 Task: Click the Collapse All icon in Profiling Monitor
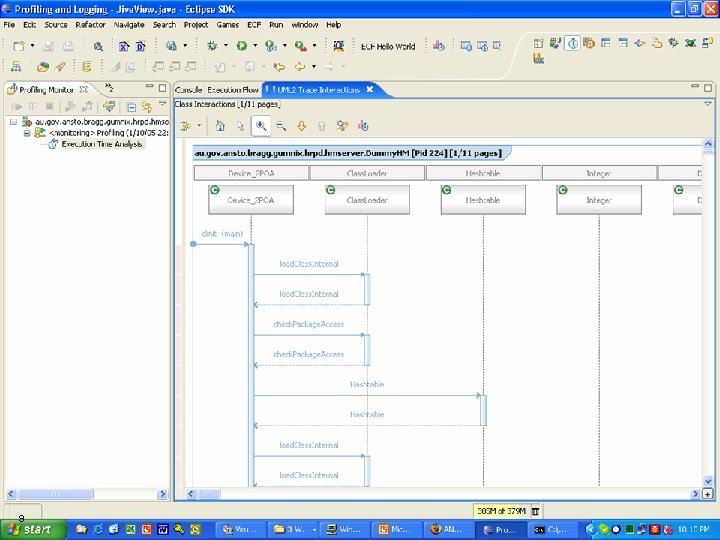[x=131, y=107]
